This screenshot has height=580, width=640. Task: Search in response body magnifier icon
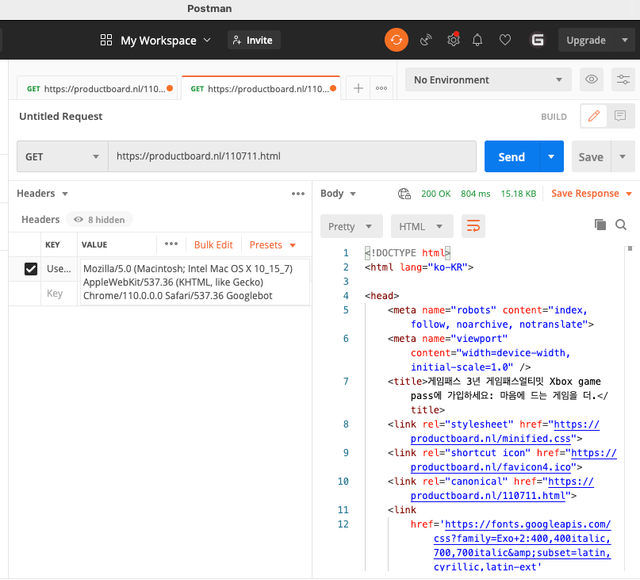click(x=621, y=225)
